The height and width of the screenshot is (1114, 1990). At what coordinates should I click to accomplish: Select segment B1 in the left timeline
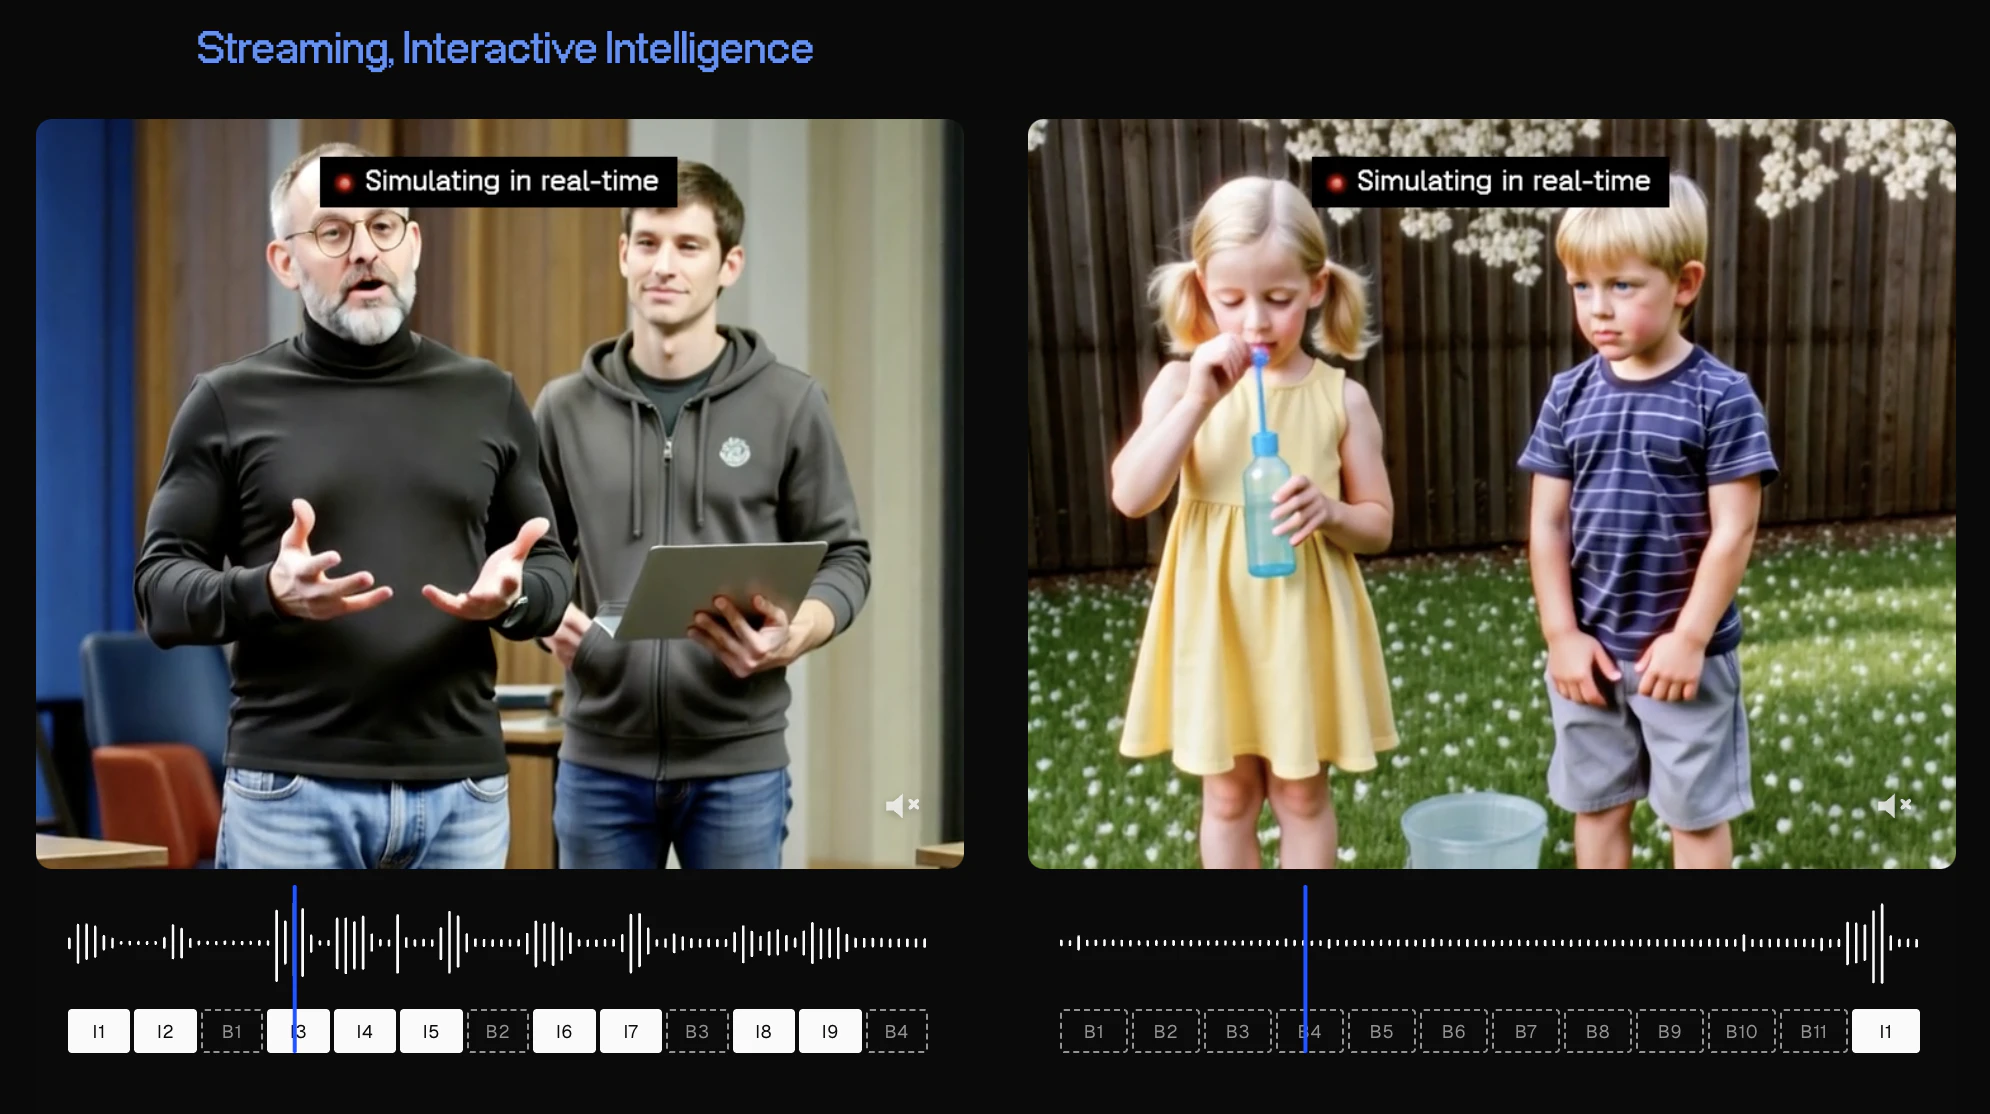pyautogui.click(x=232, y=1031)
